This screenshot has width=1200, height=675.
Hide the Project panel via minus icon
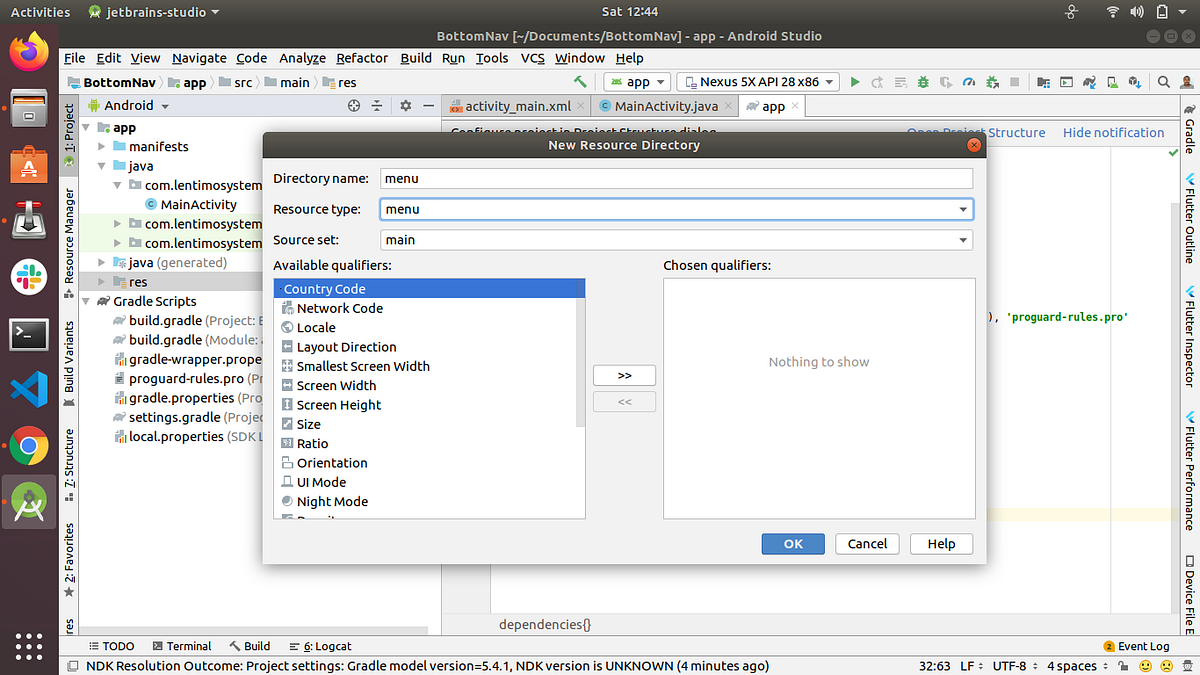(428, 105)
